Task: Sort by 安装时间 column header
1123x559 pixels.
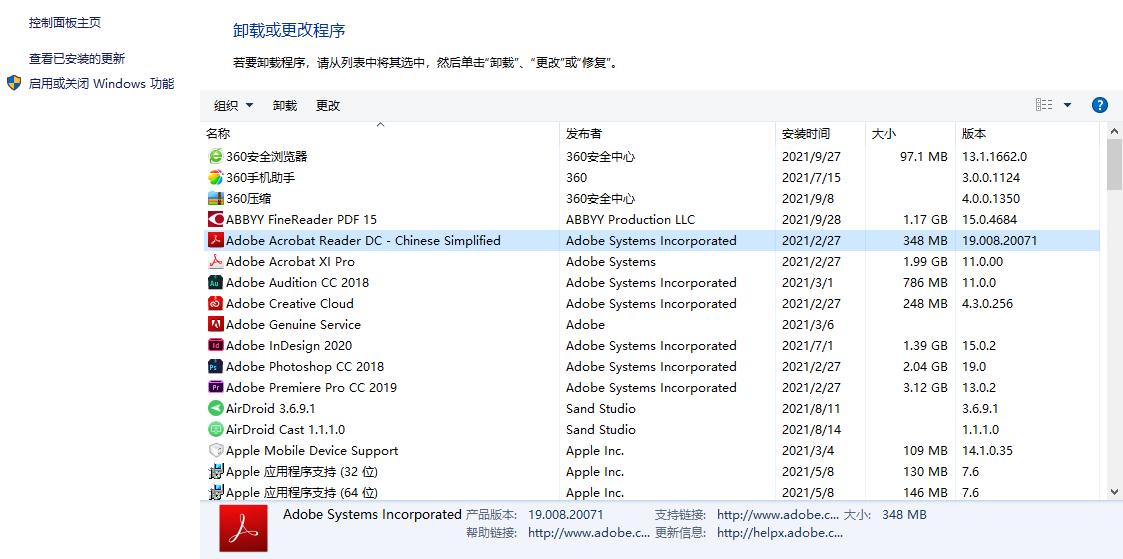Action: [806, 133]
